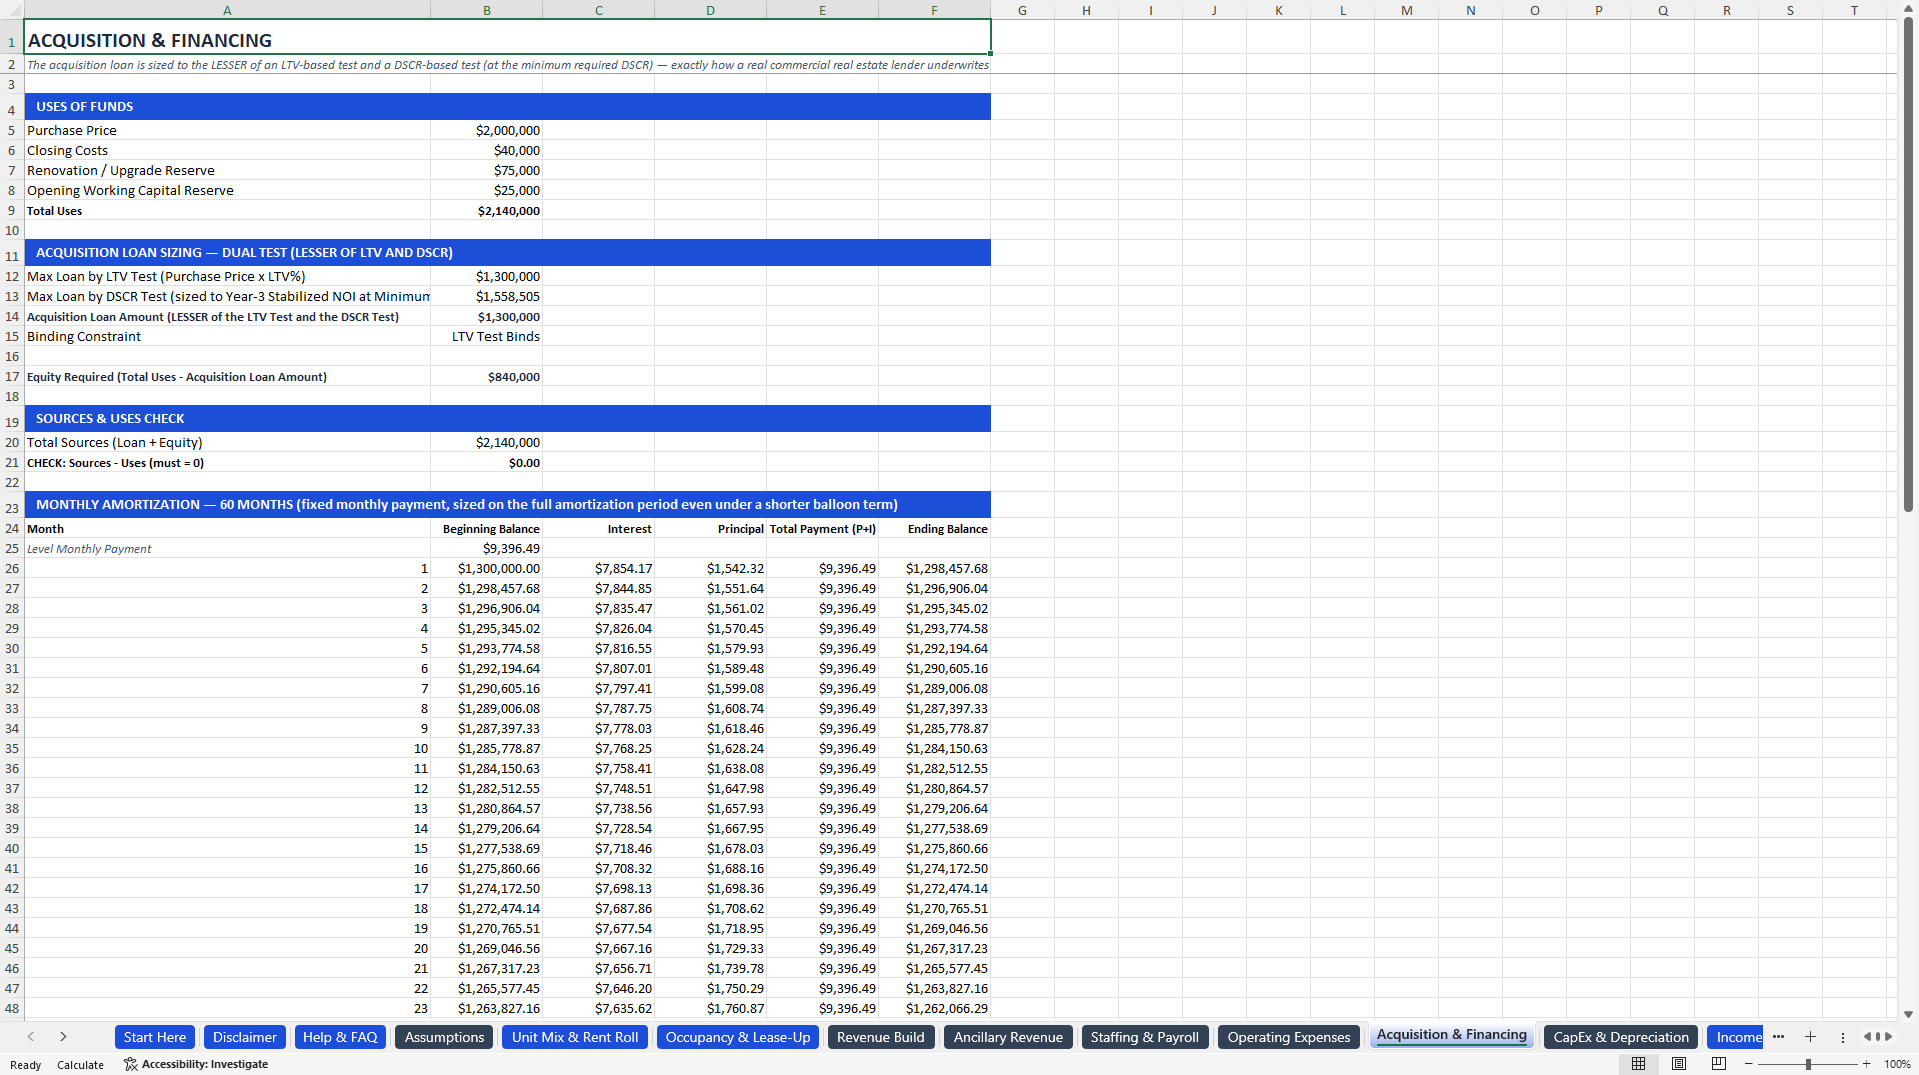The image size is (1919, 1075).
Task: Select month 1 interest $7,854.17
Action: [598, 569]
